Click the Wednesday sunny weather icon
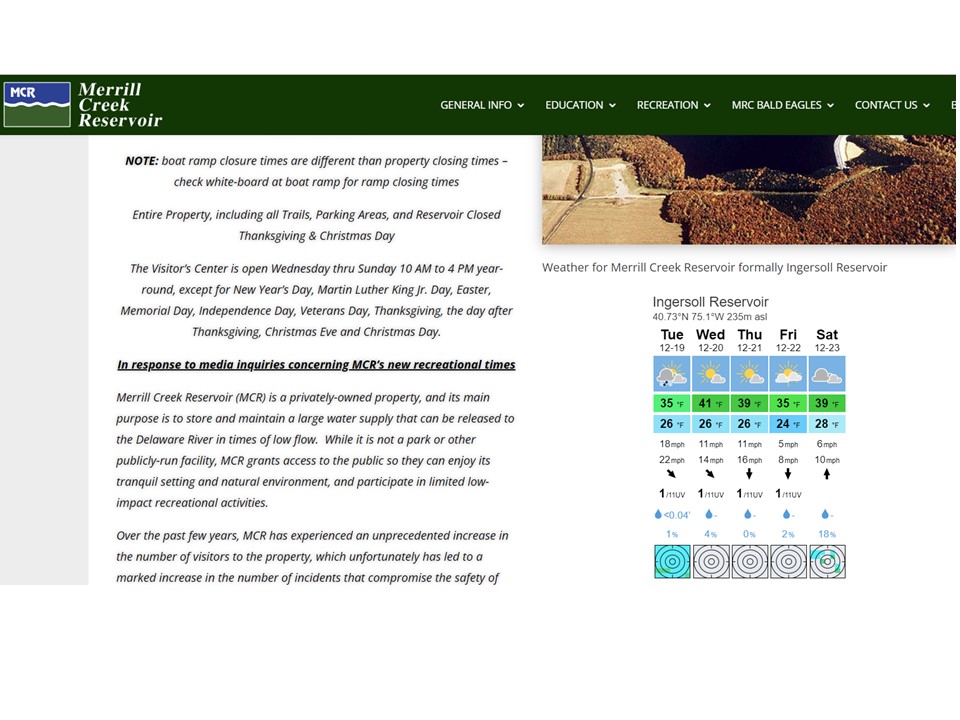This screenshot has width=960, height=720. pyautogui.click(x=711, y=374)
